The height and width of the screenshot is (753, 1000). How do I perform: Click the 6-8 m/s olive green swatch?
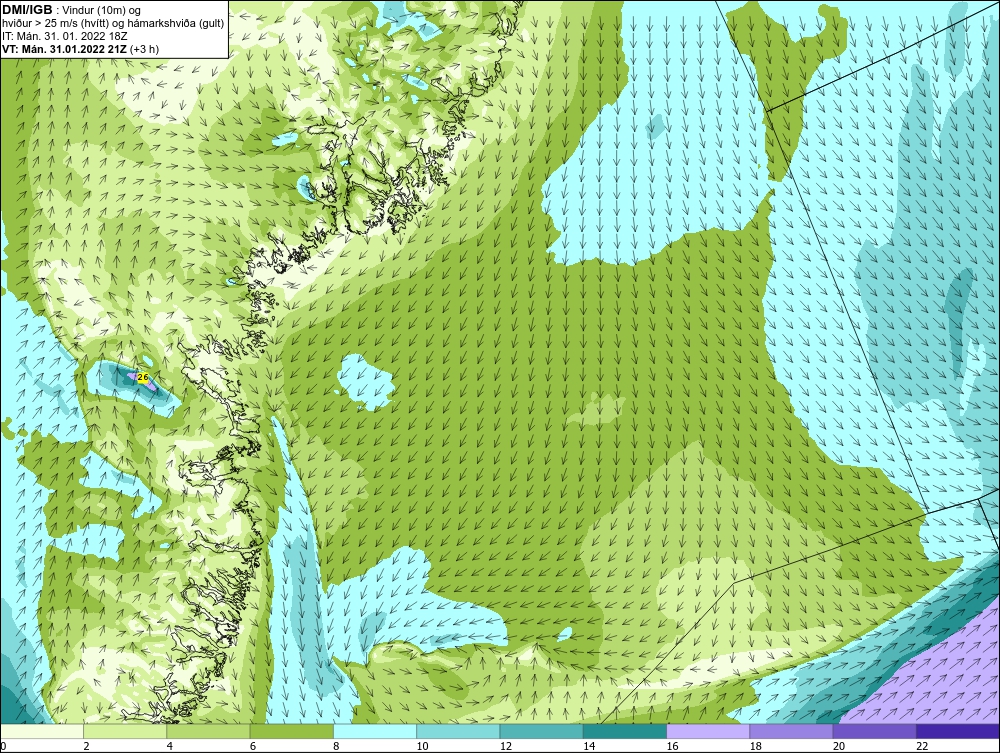291,731
